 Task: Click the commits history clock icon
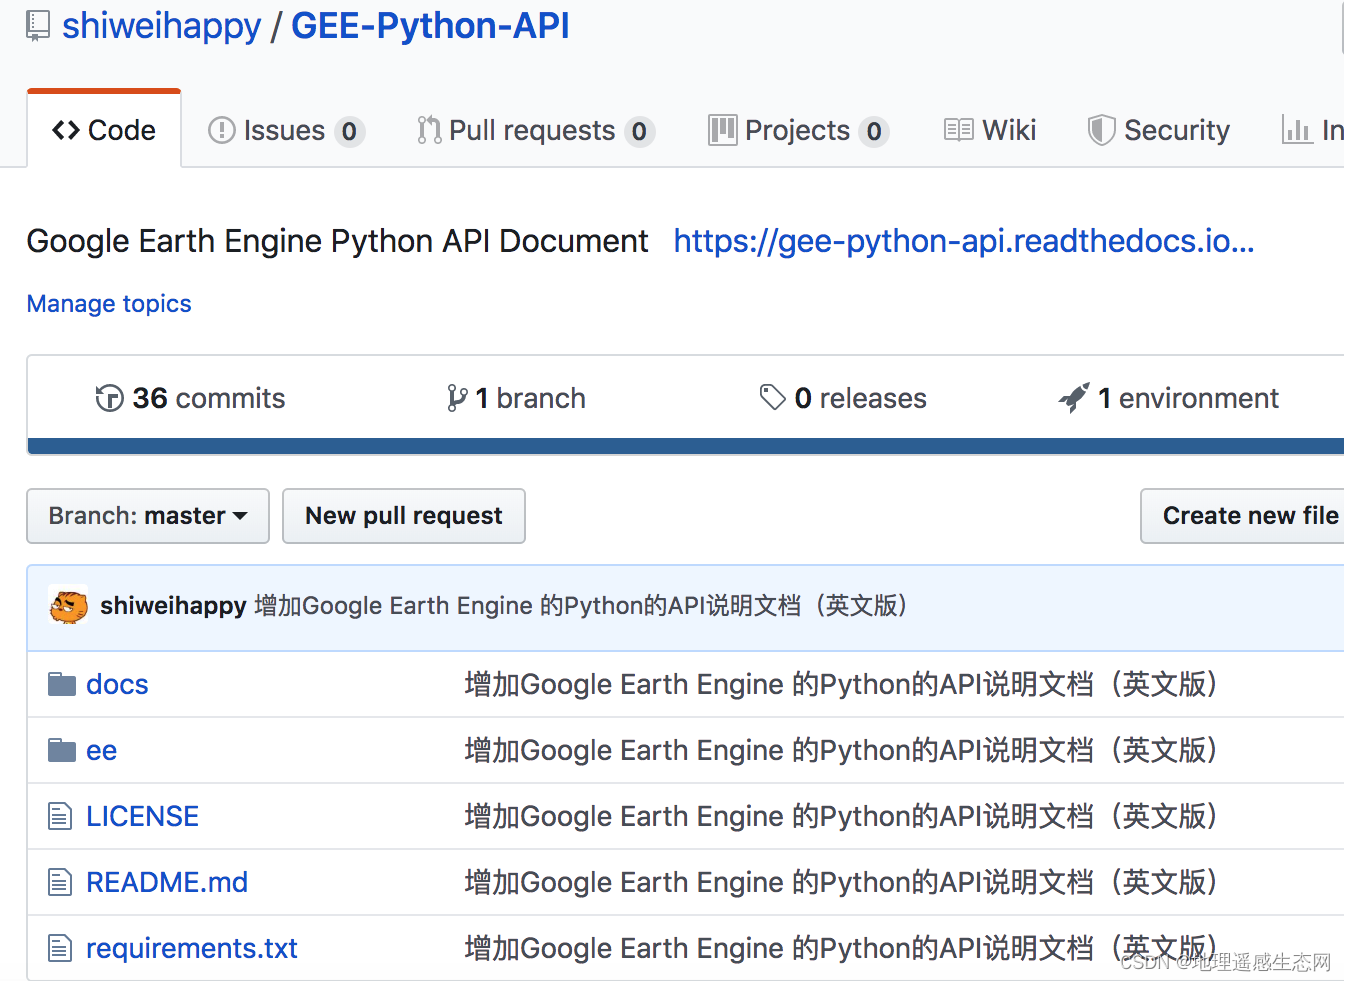point(109,398)
